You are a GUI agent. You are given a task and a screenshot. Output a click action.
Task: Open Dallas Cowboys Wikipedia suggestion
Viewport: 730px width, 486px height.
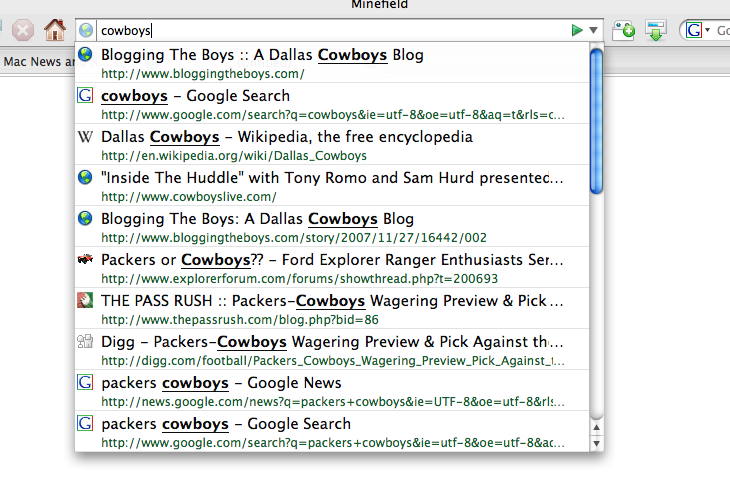(x=332, y=144)
